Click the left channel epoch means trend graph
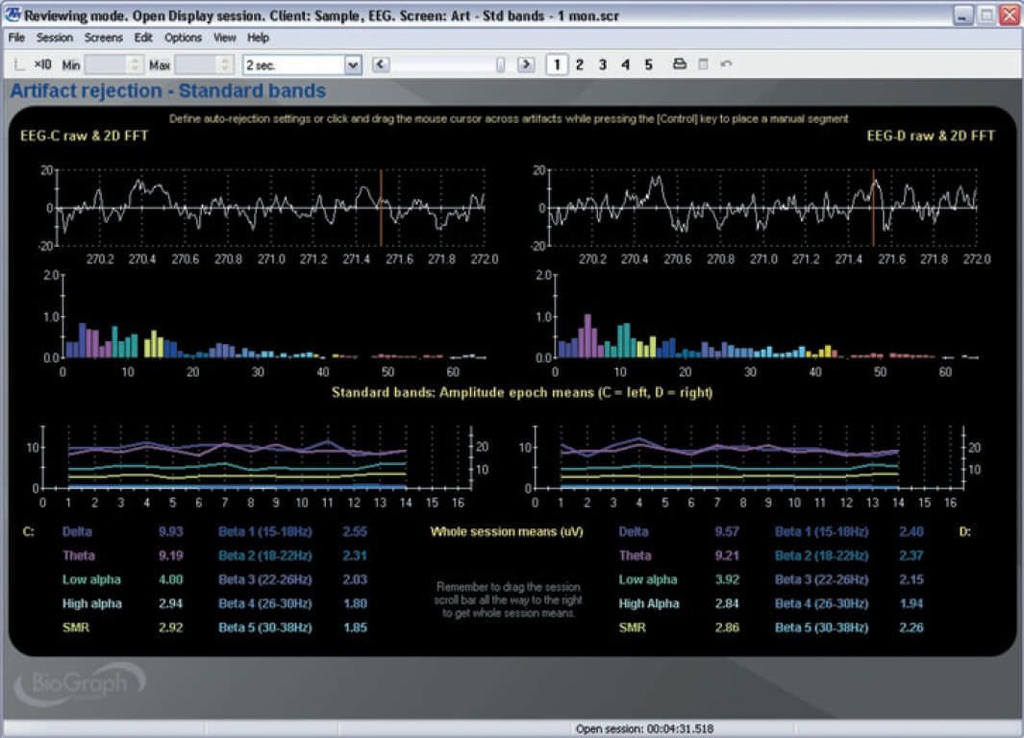1024x738 pixels. coord(257,458)
